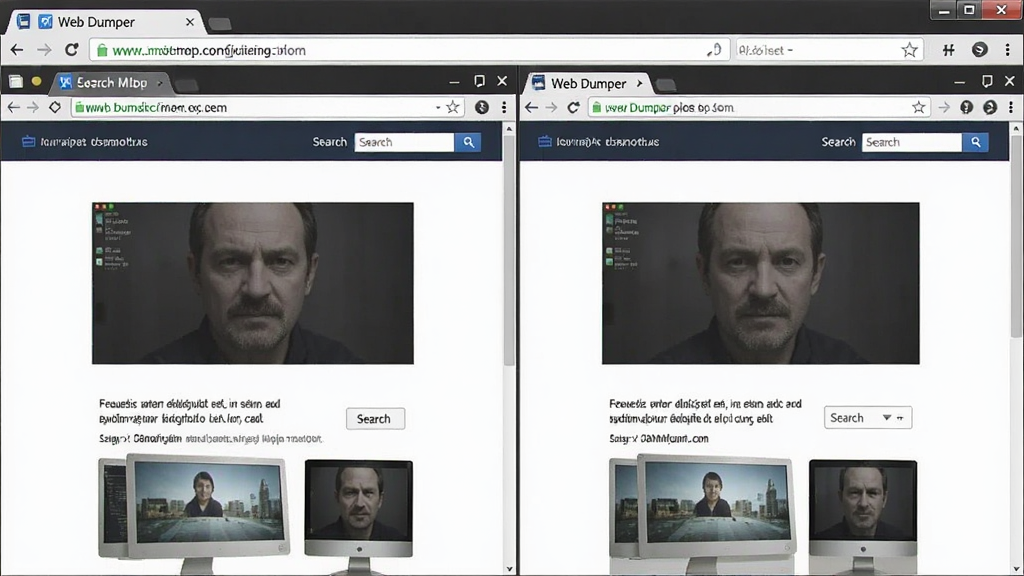Screen dimensions: 1024x576
Task: Open a new tab in outer browser window
Action: [x=220, y=24]
